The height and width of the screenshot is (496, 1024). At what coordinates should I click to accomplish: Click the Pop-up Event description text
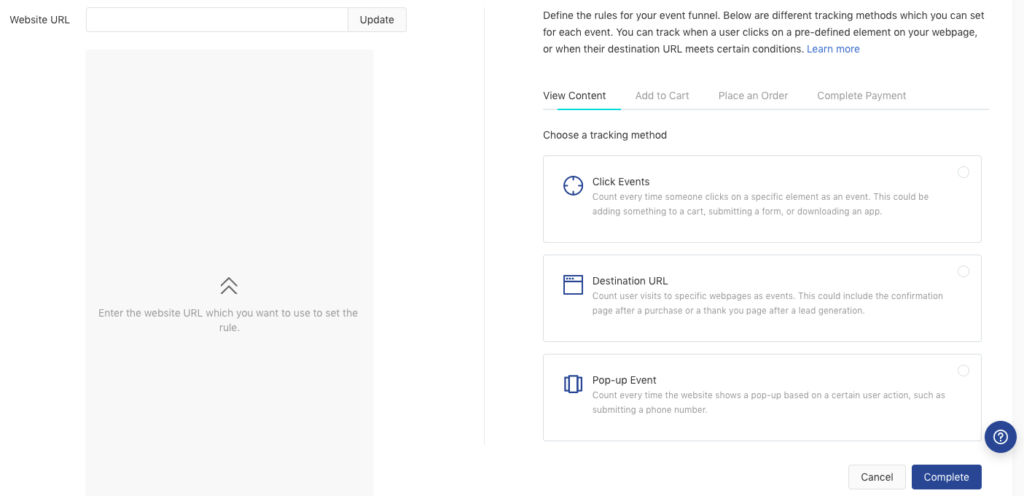pyautogui.click(x=769, y=403)
